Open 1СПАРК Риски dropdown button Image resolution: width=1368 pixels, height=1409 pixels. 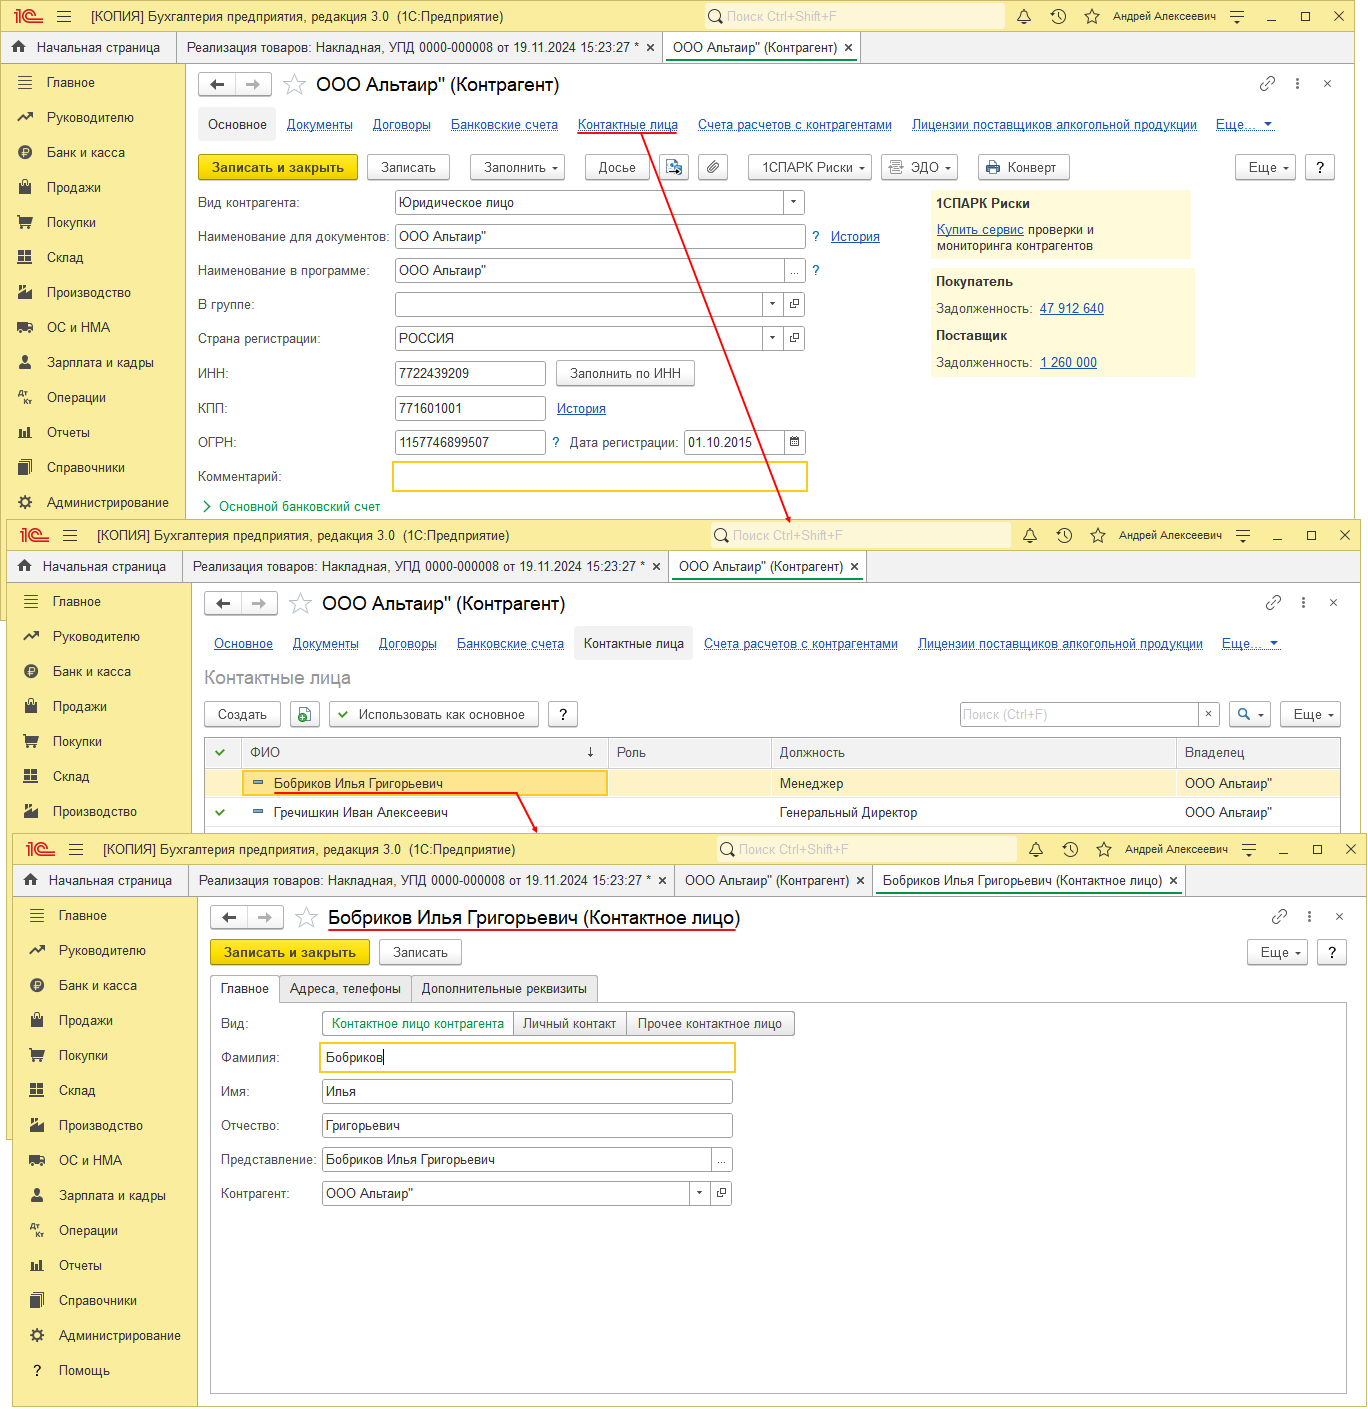(810, 167)
